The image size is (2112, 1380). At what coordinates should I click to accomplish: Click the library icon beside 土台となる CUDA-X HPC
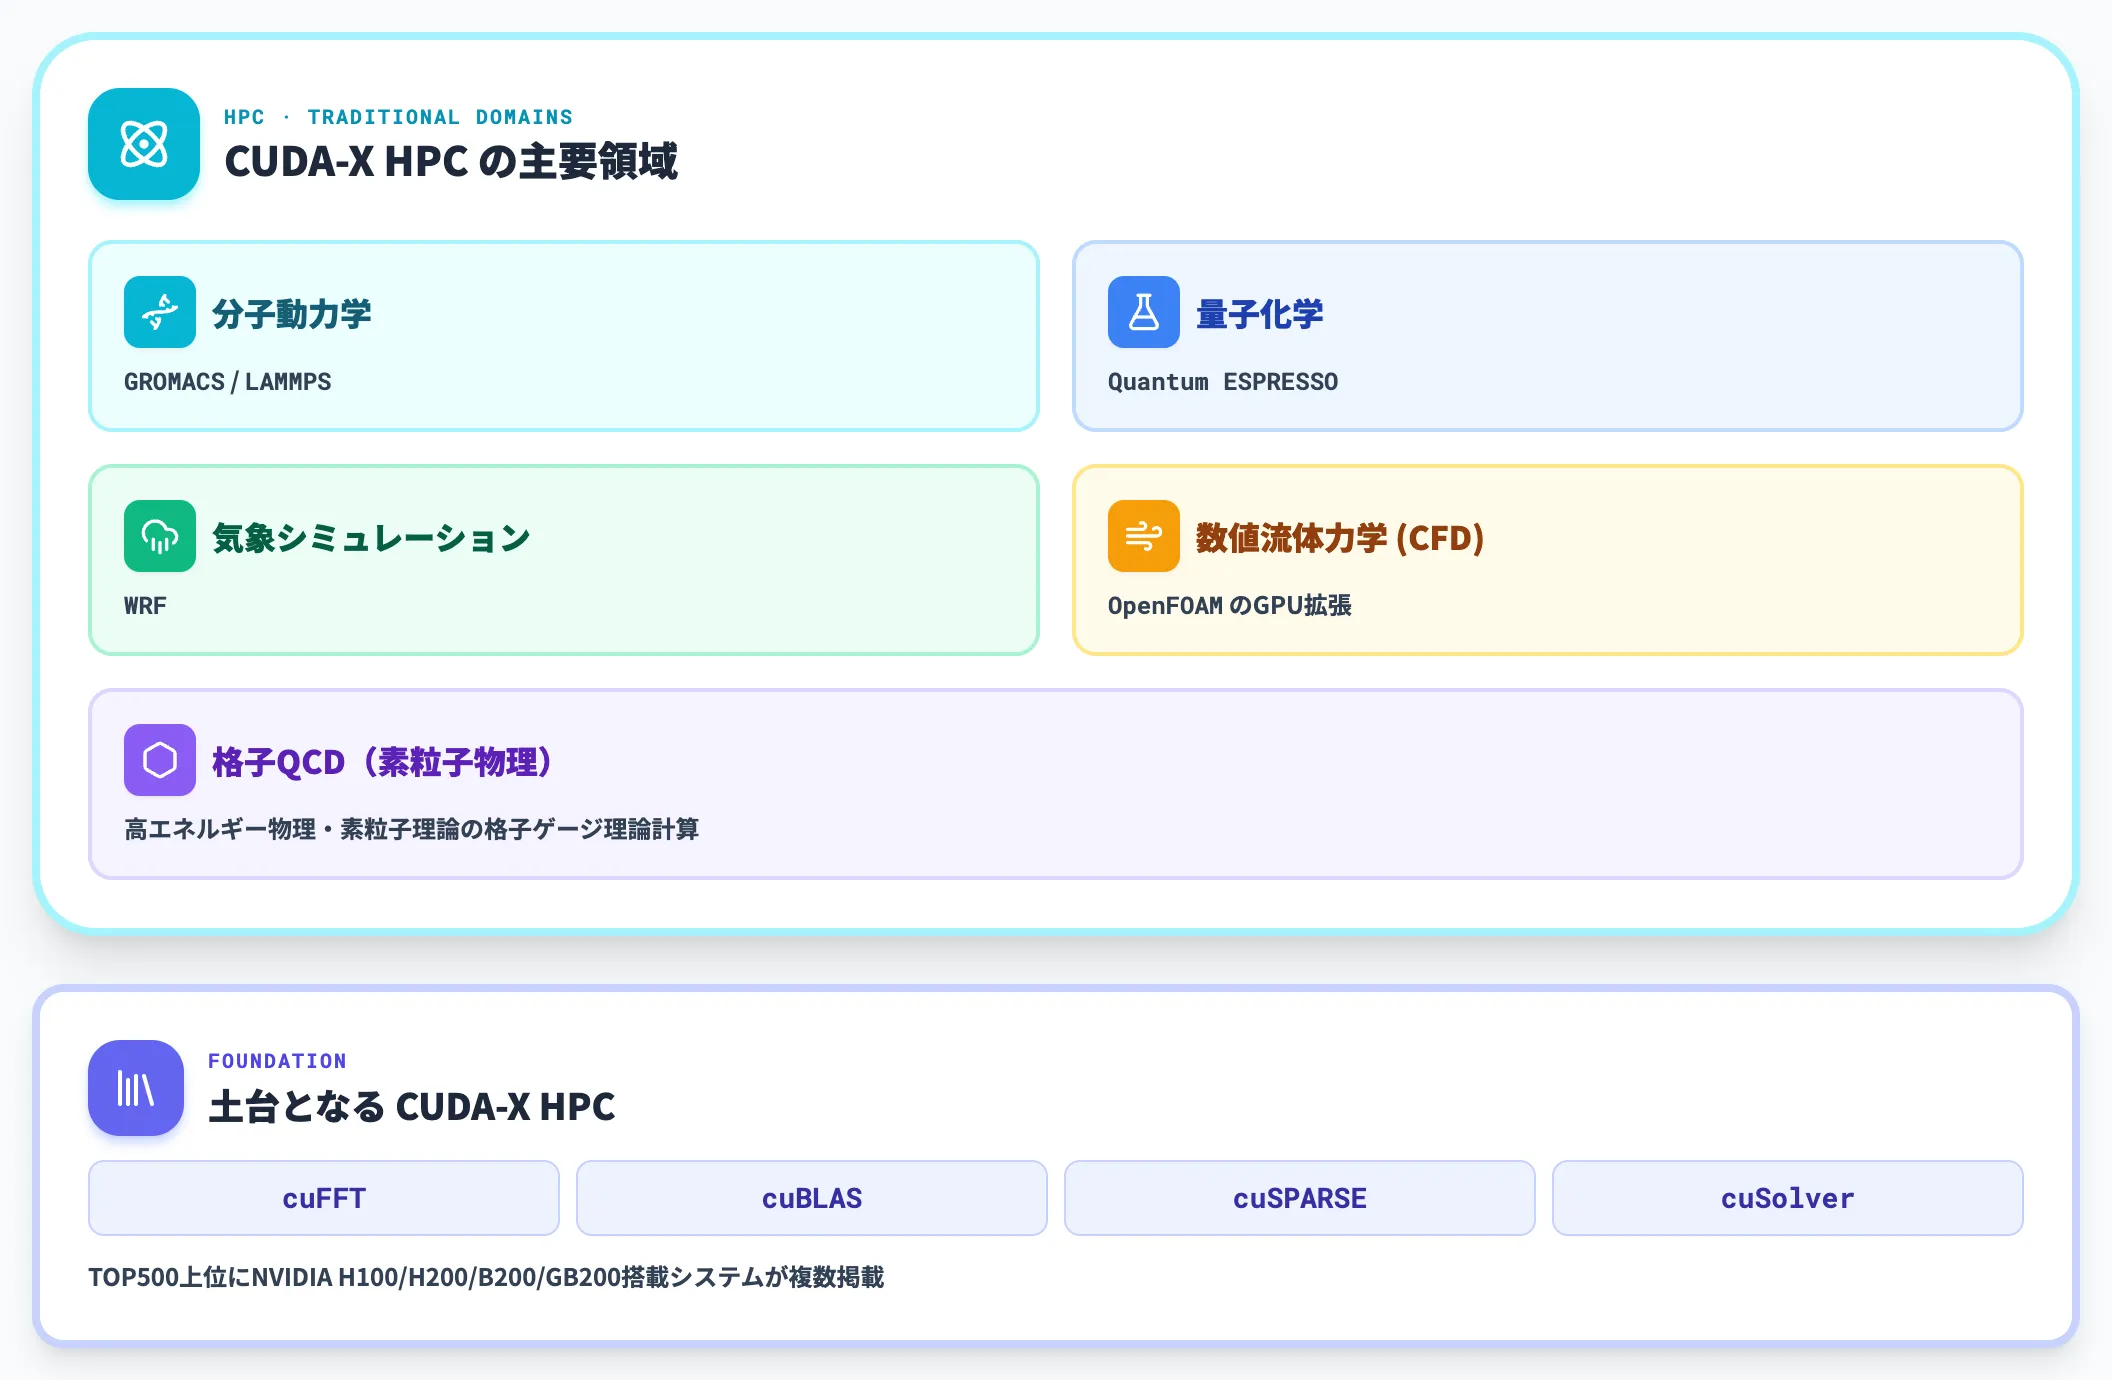(x=136, y=1088)
